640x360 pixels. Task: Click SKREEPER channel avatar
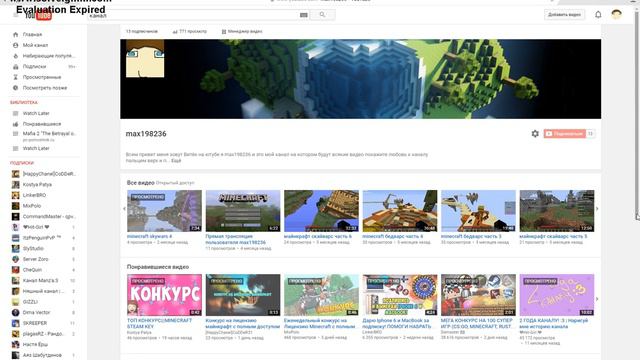pos(16,323)
